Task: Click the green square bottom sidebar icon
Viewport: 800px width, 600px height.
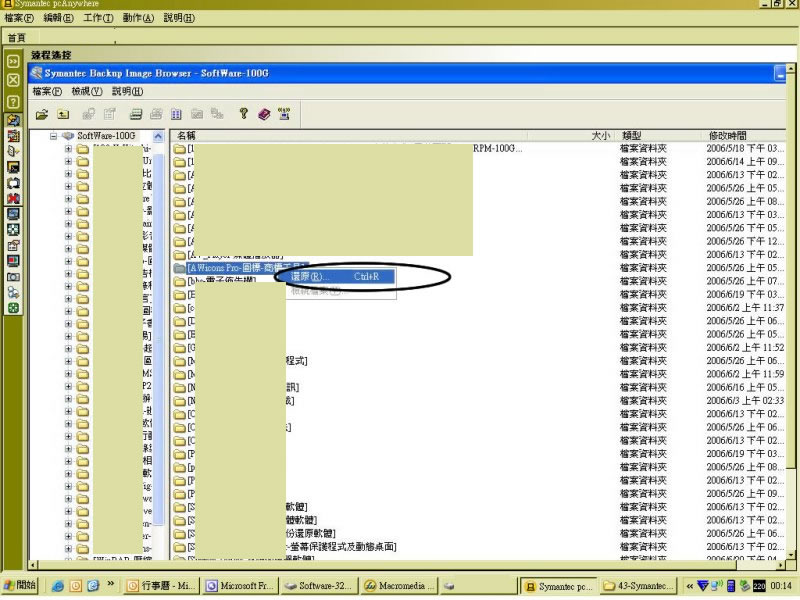Action: pos(13,308)
